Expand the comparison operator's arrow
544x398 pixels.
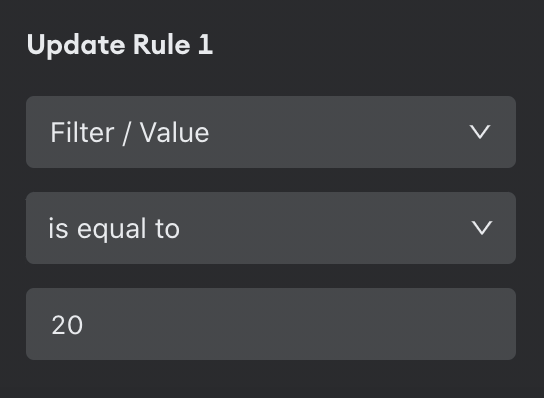coord(482,228)
